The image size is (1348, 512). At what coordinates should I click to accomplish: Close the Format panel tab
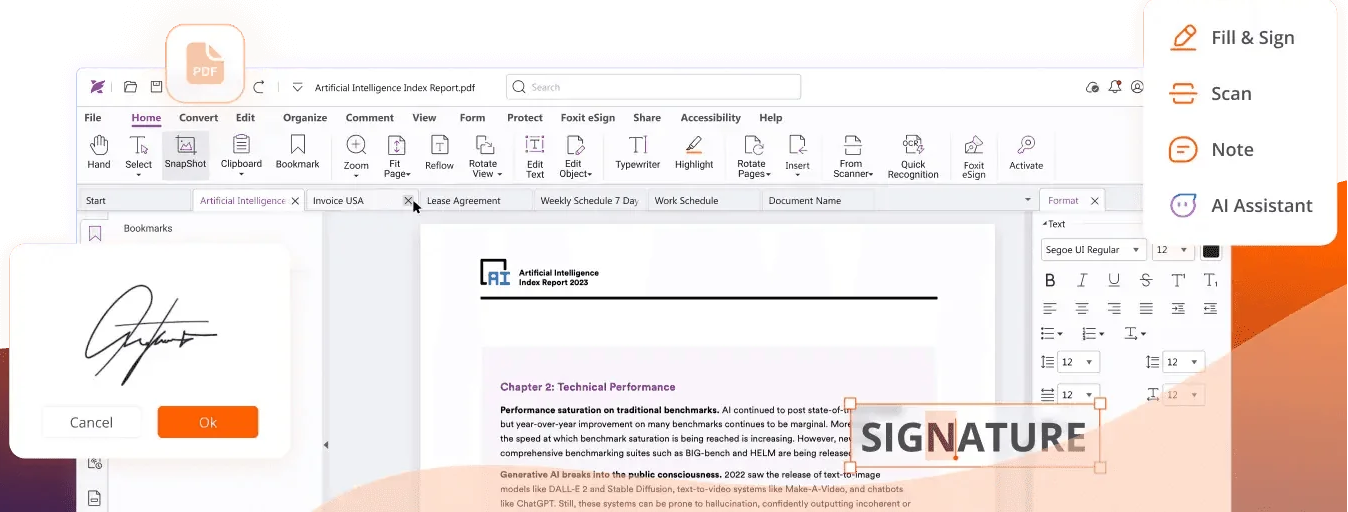click(1095, 201)
